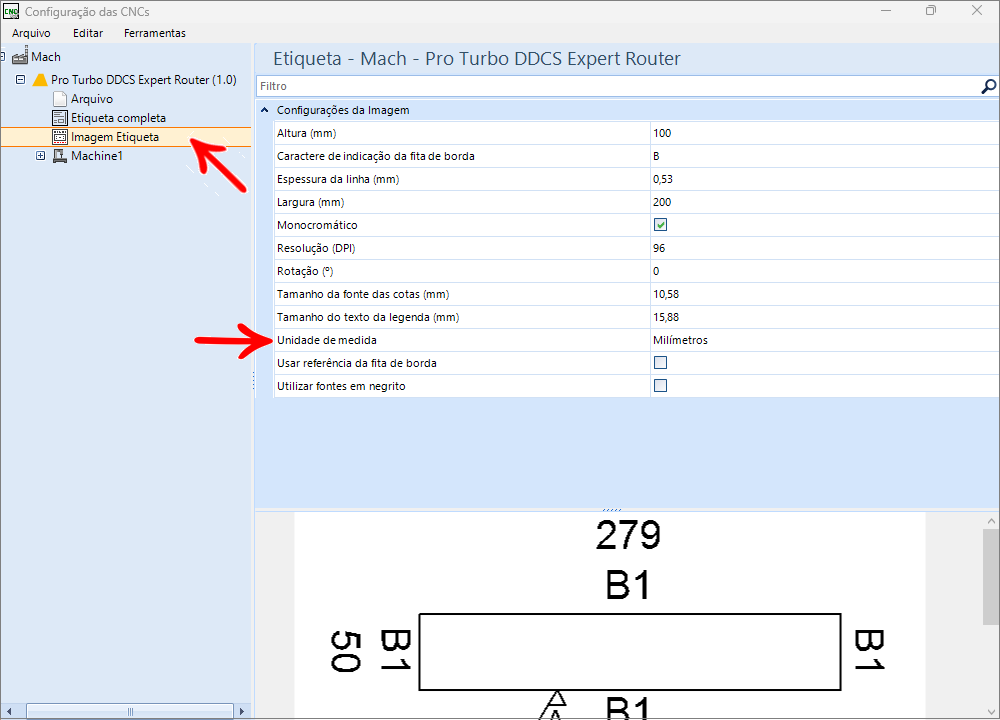Viewport: 1000px width, 720px height.
Task: Click the Caractere de indicação da fita de borda label
Action: coord(376,156)
